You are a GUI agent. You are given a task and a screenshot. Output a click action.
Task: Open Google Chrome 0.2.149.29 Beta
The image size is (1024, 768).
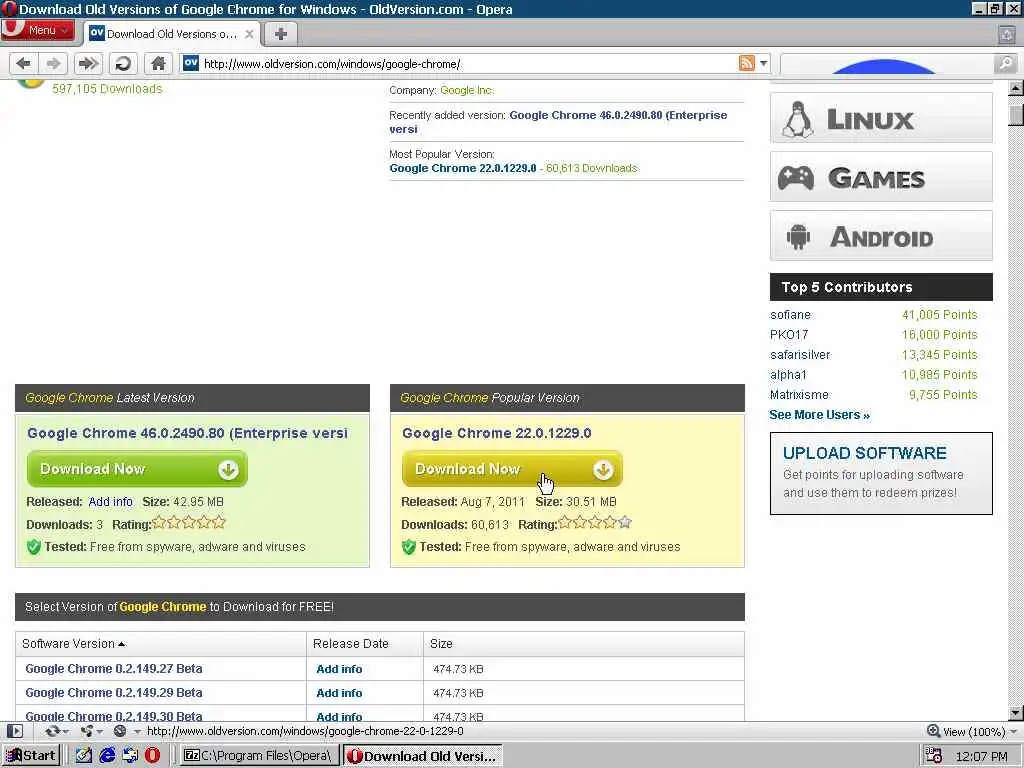click(x=114, y=692)
